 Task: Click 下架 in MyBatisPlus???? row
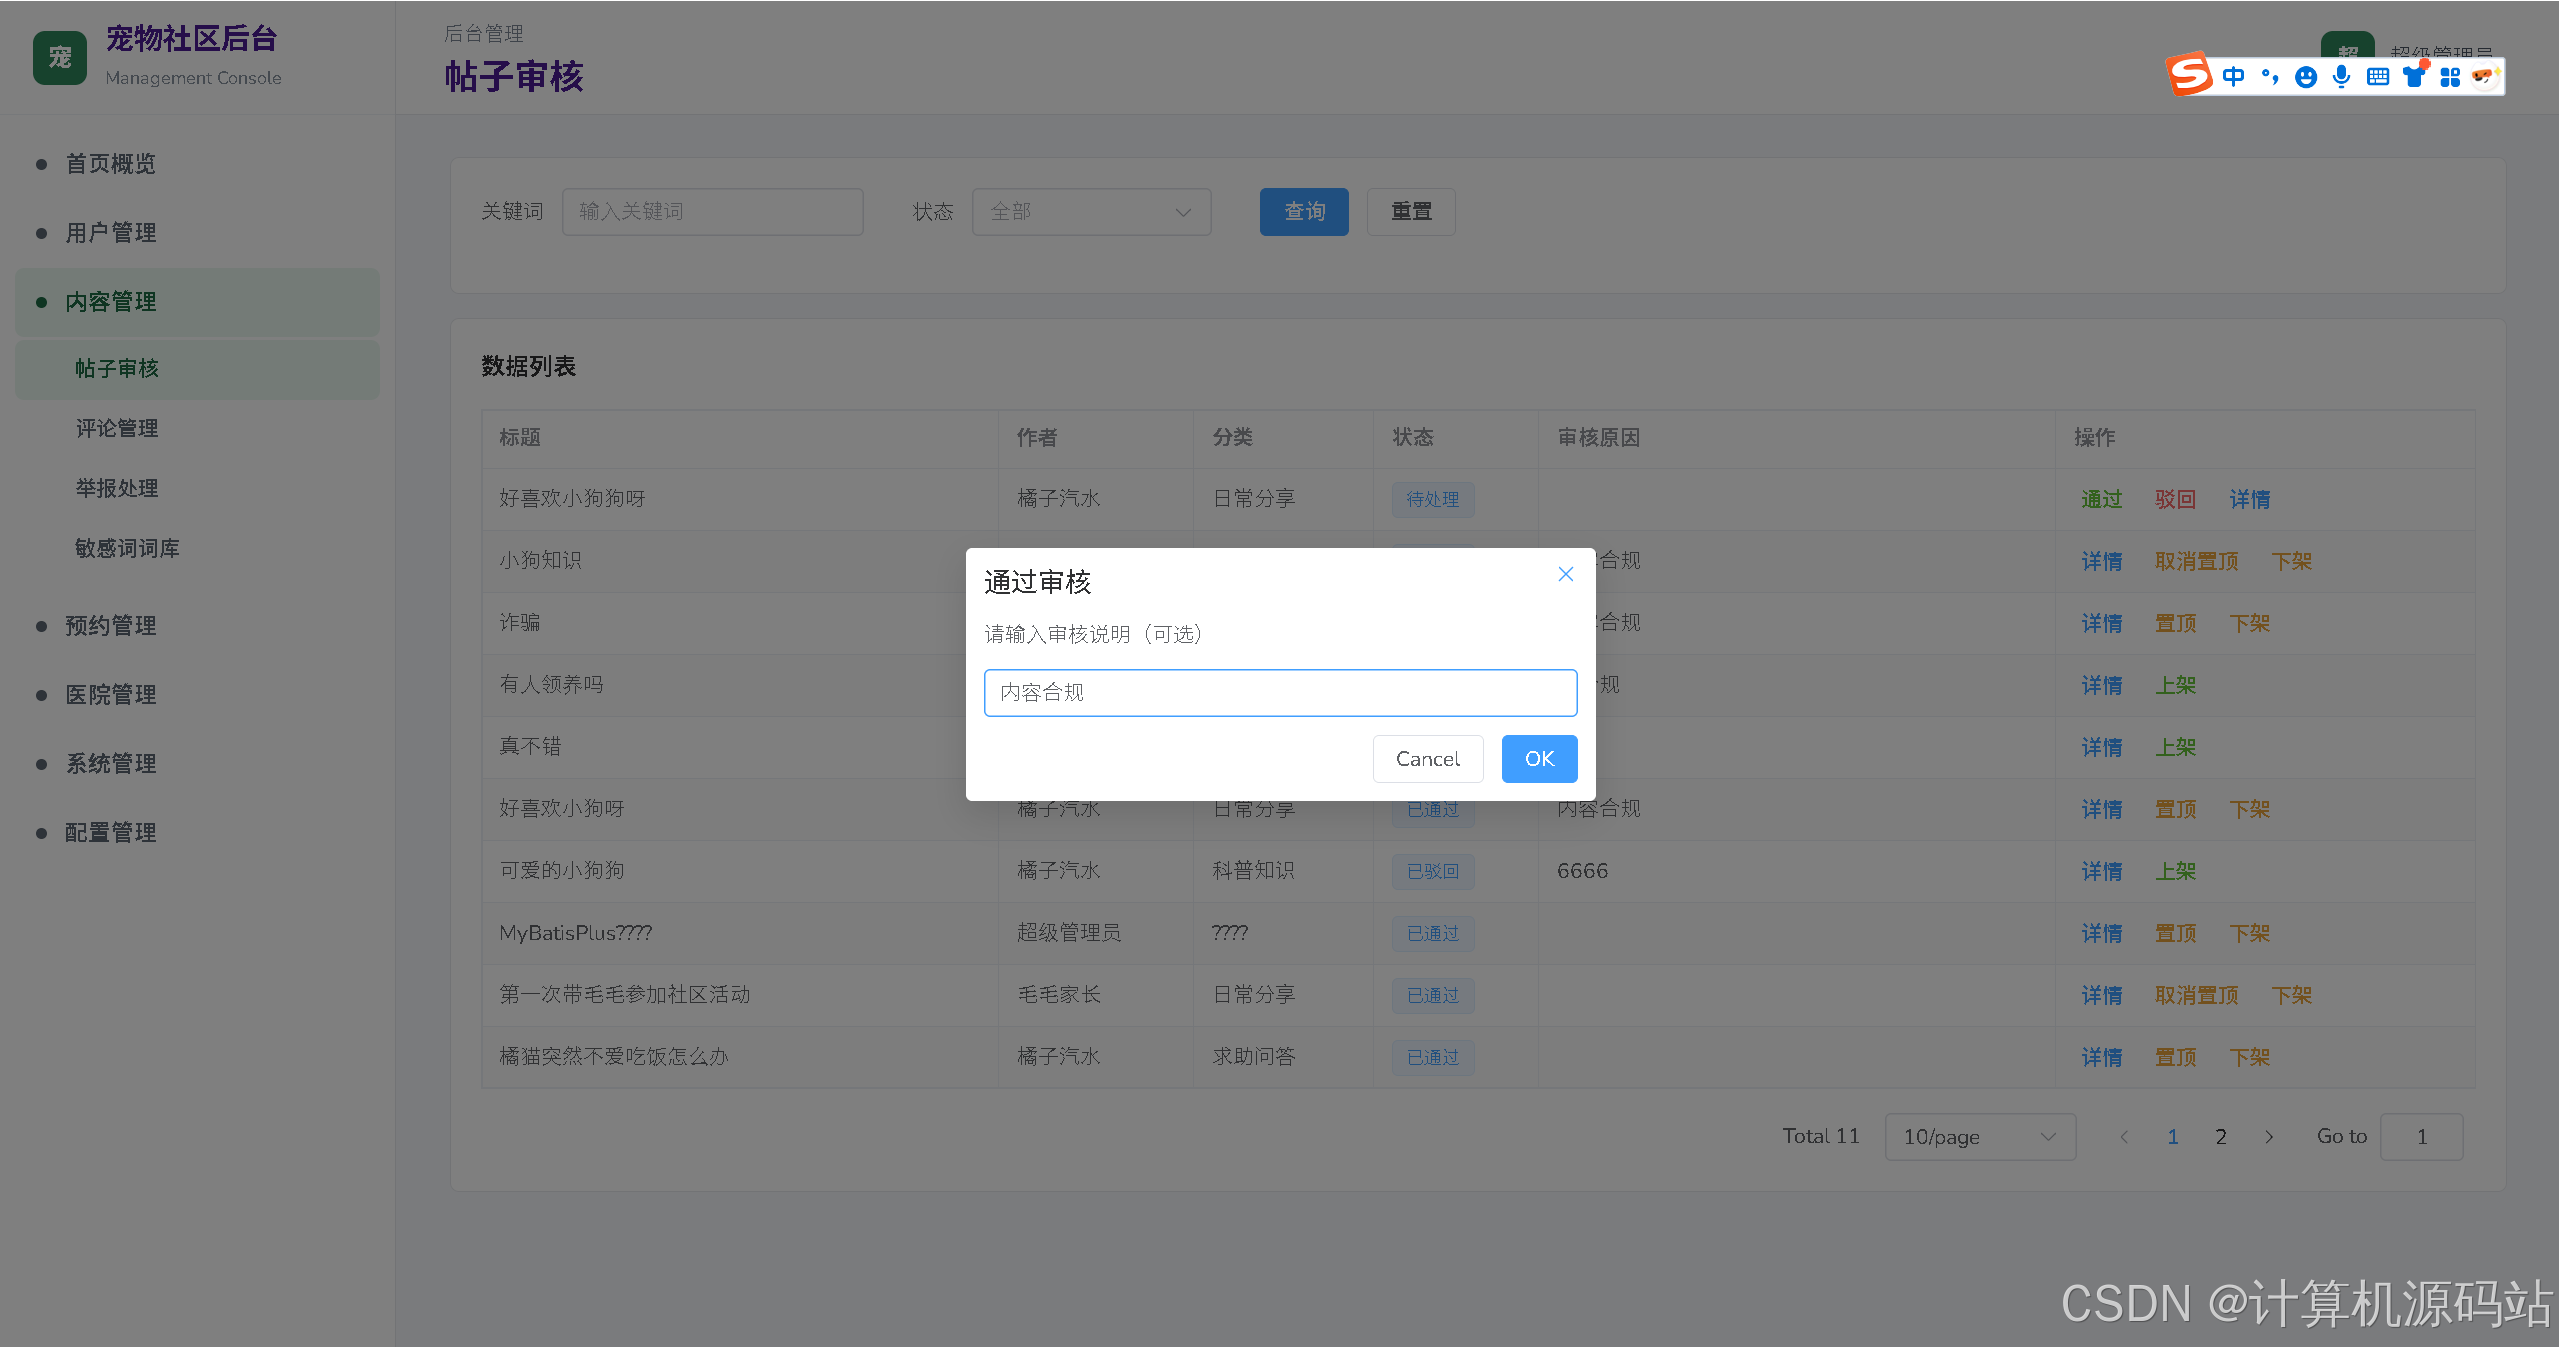(2249, 934)
